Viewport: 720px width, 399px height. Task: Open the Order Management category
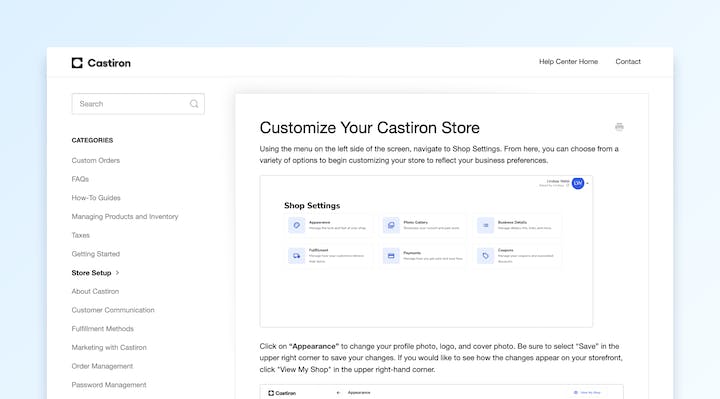coord(102,366)
